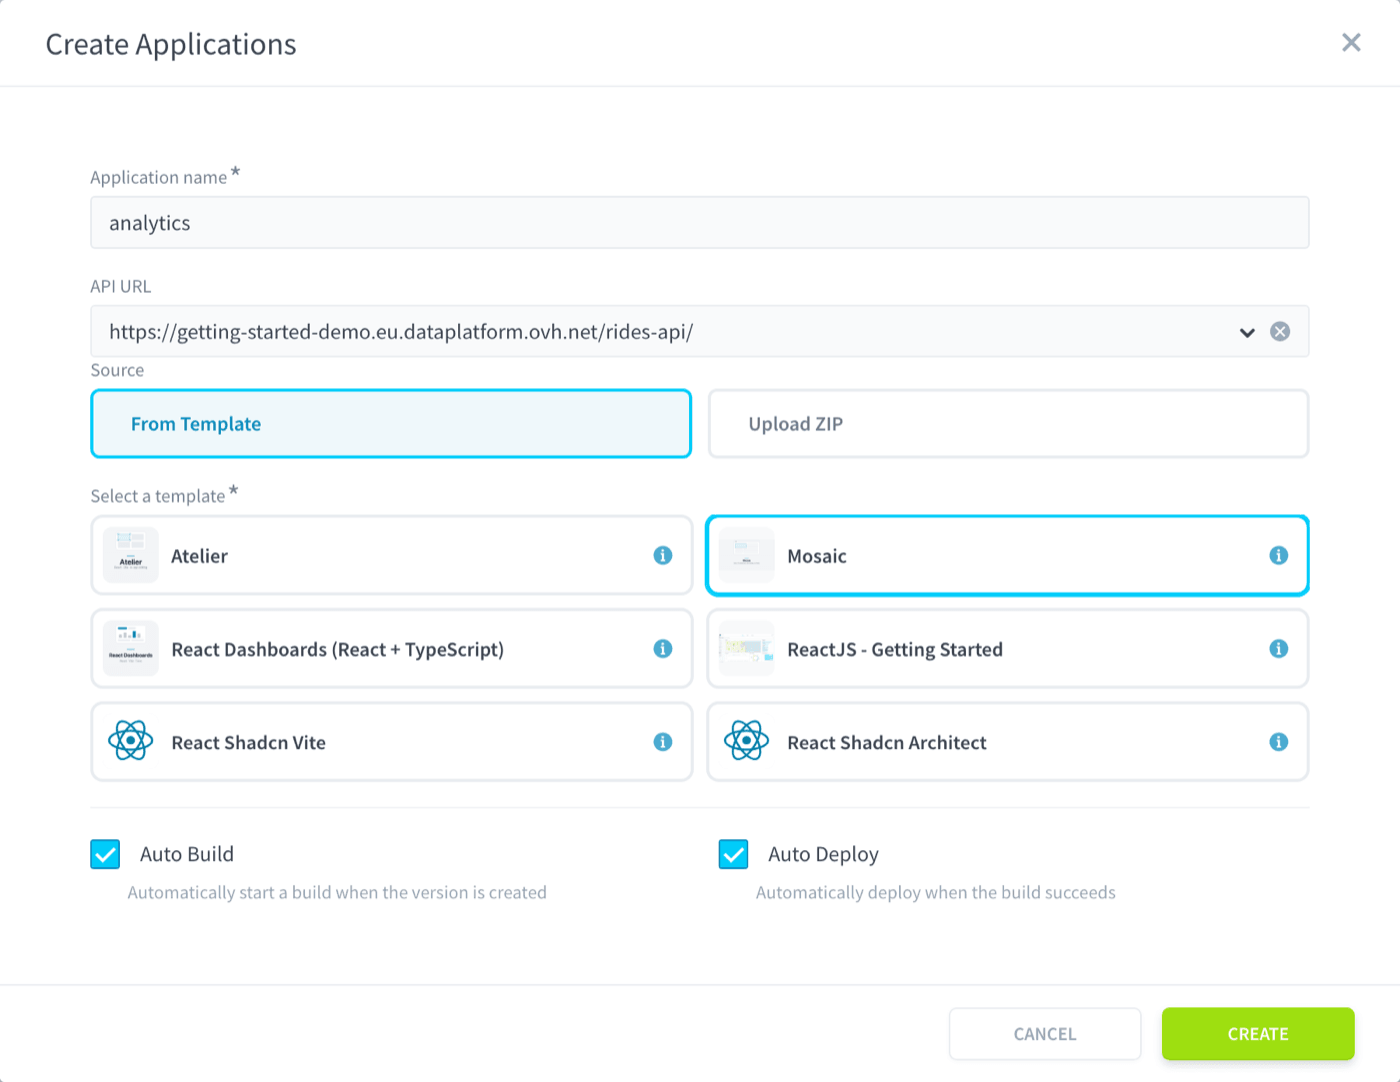The height and width of the screenshot is (1082, 1400).
Task: Select the Atelier template name
Action: click(200, 556)
